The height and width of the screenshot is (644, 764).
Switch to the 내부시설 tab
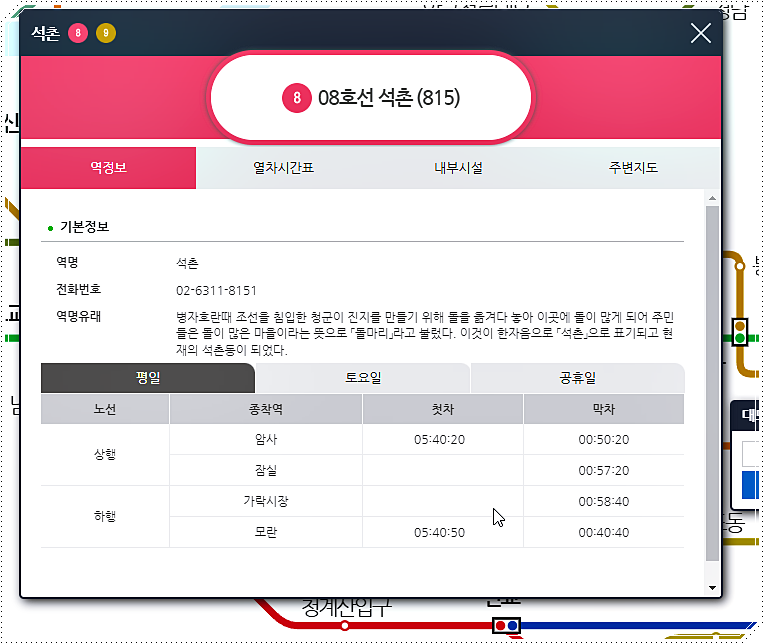[x=458, y=168]
